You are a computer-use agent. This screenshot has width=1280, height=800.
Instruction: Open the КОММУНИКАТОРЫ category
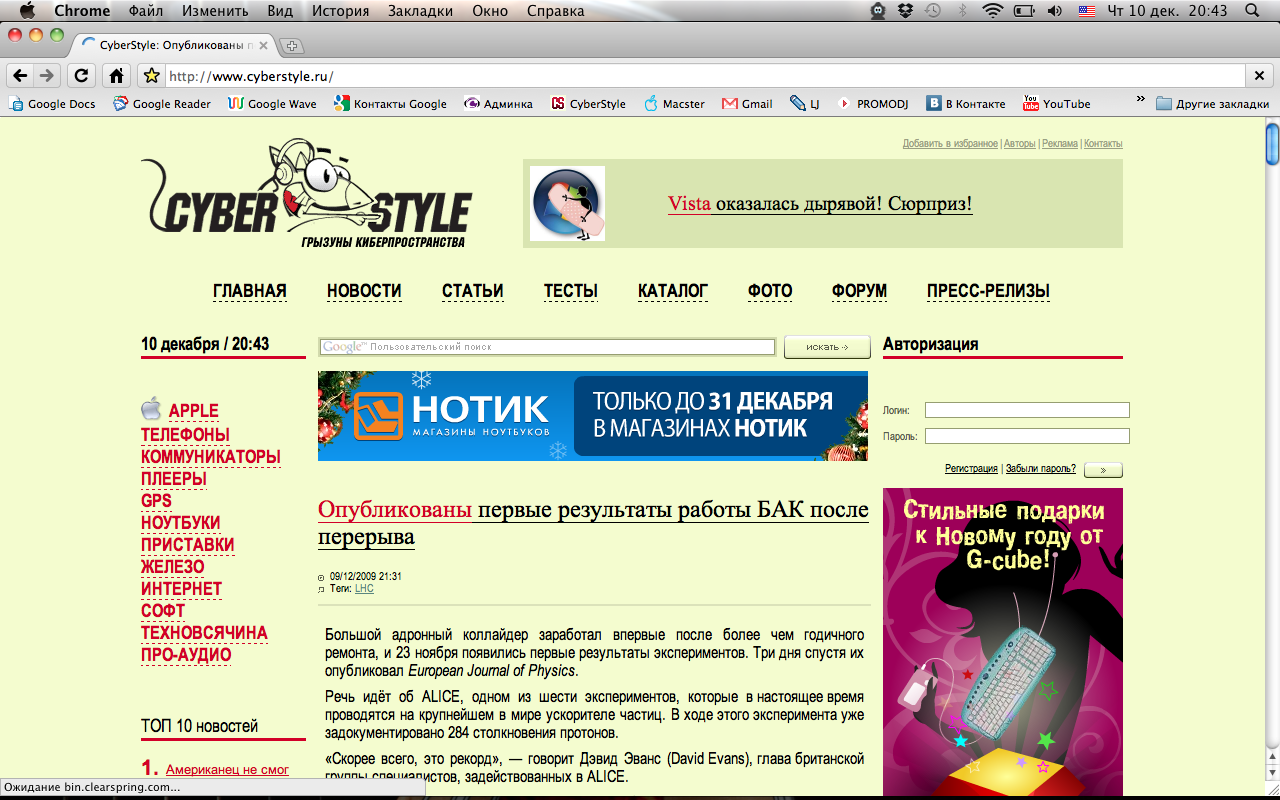210,457
